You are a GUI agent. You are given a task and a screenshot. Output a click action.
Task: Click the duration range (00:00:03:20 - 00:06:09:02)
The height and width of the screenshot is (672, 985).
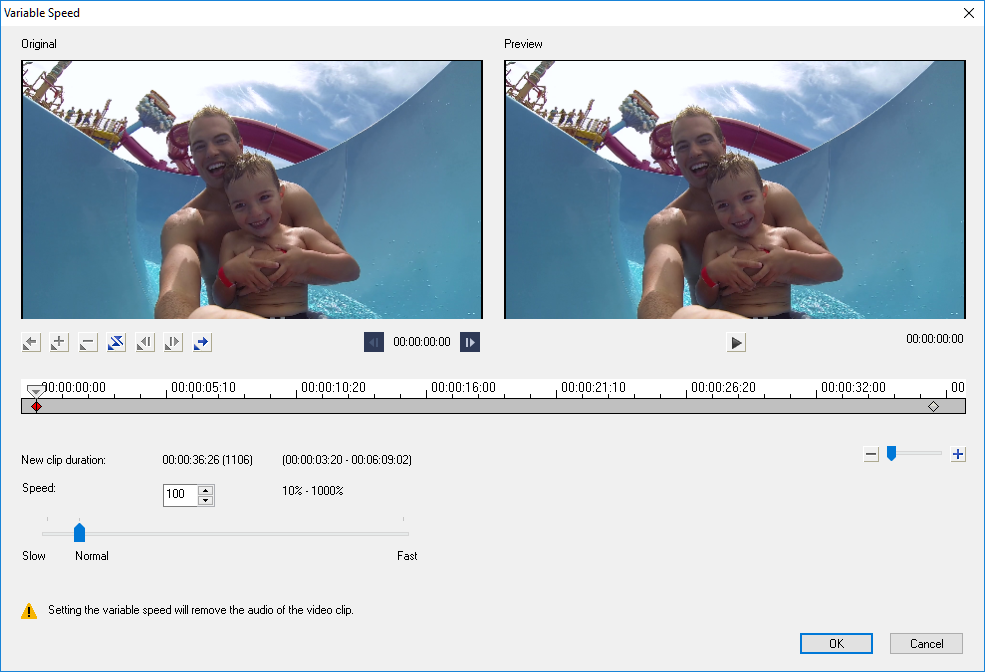(347, 460)
